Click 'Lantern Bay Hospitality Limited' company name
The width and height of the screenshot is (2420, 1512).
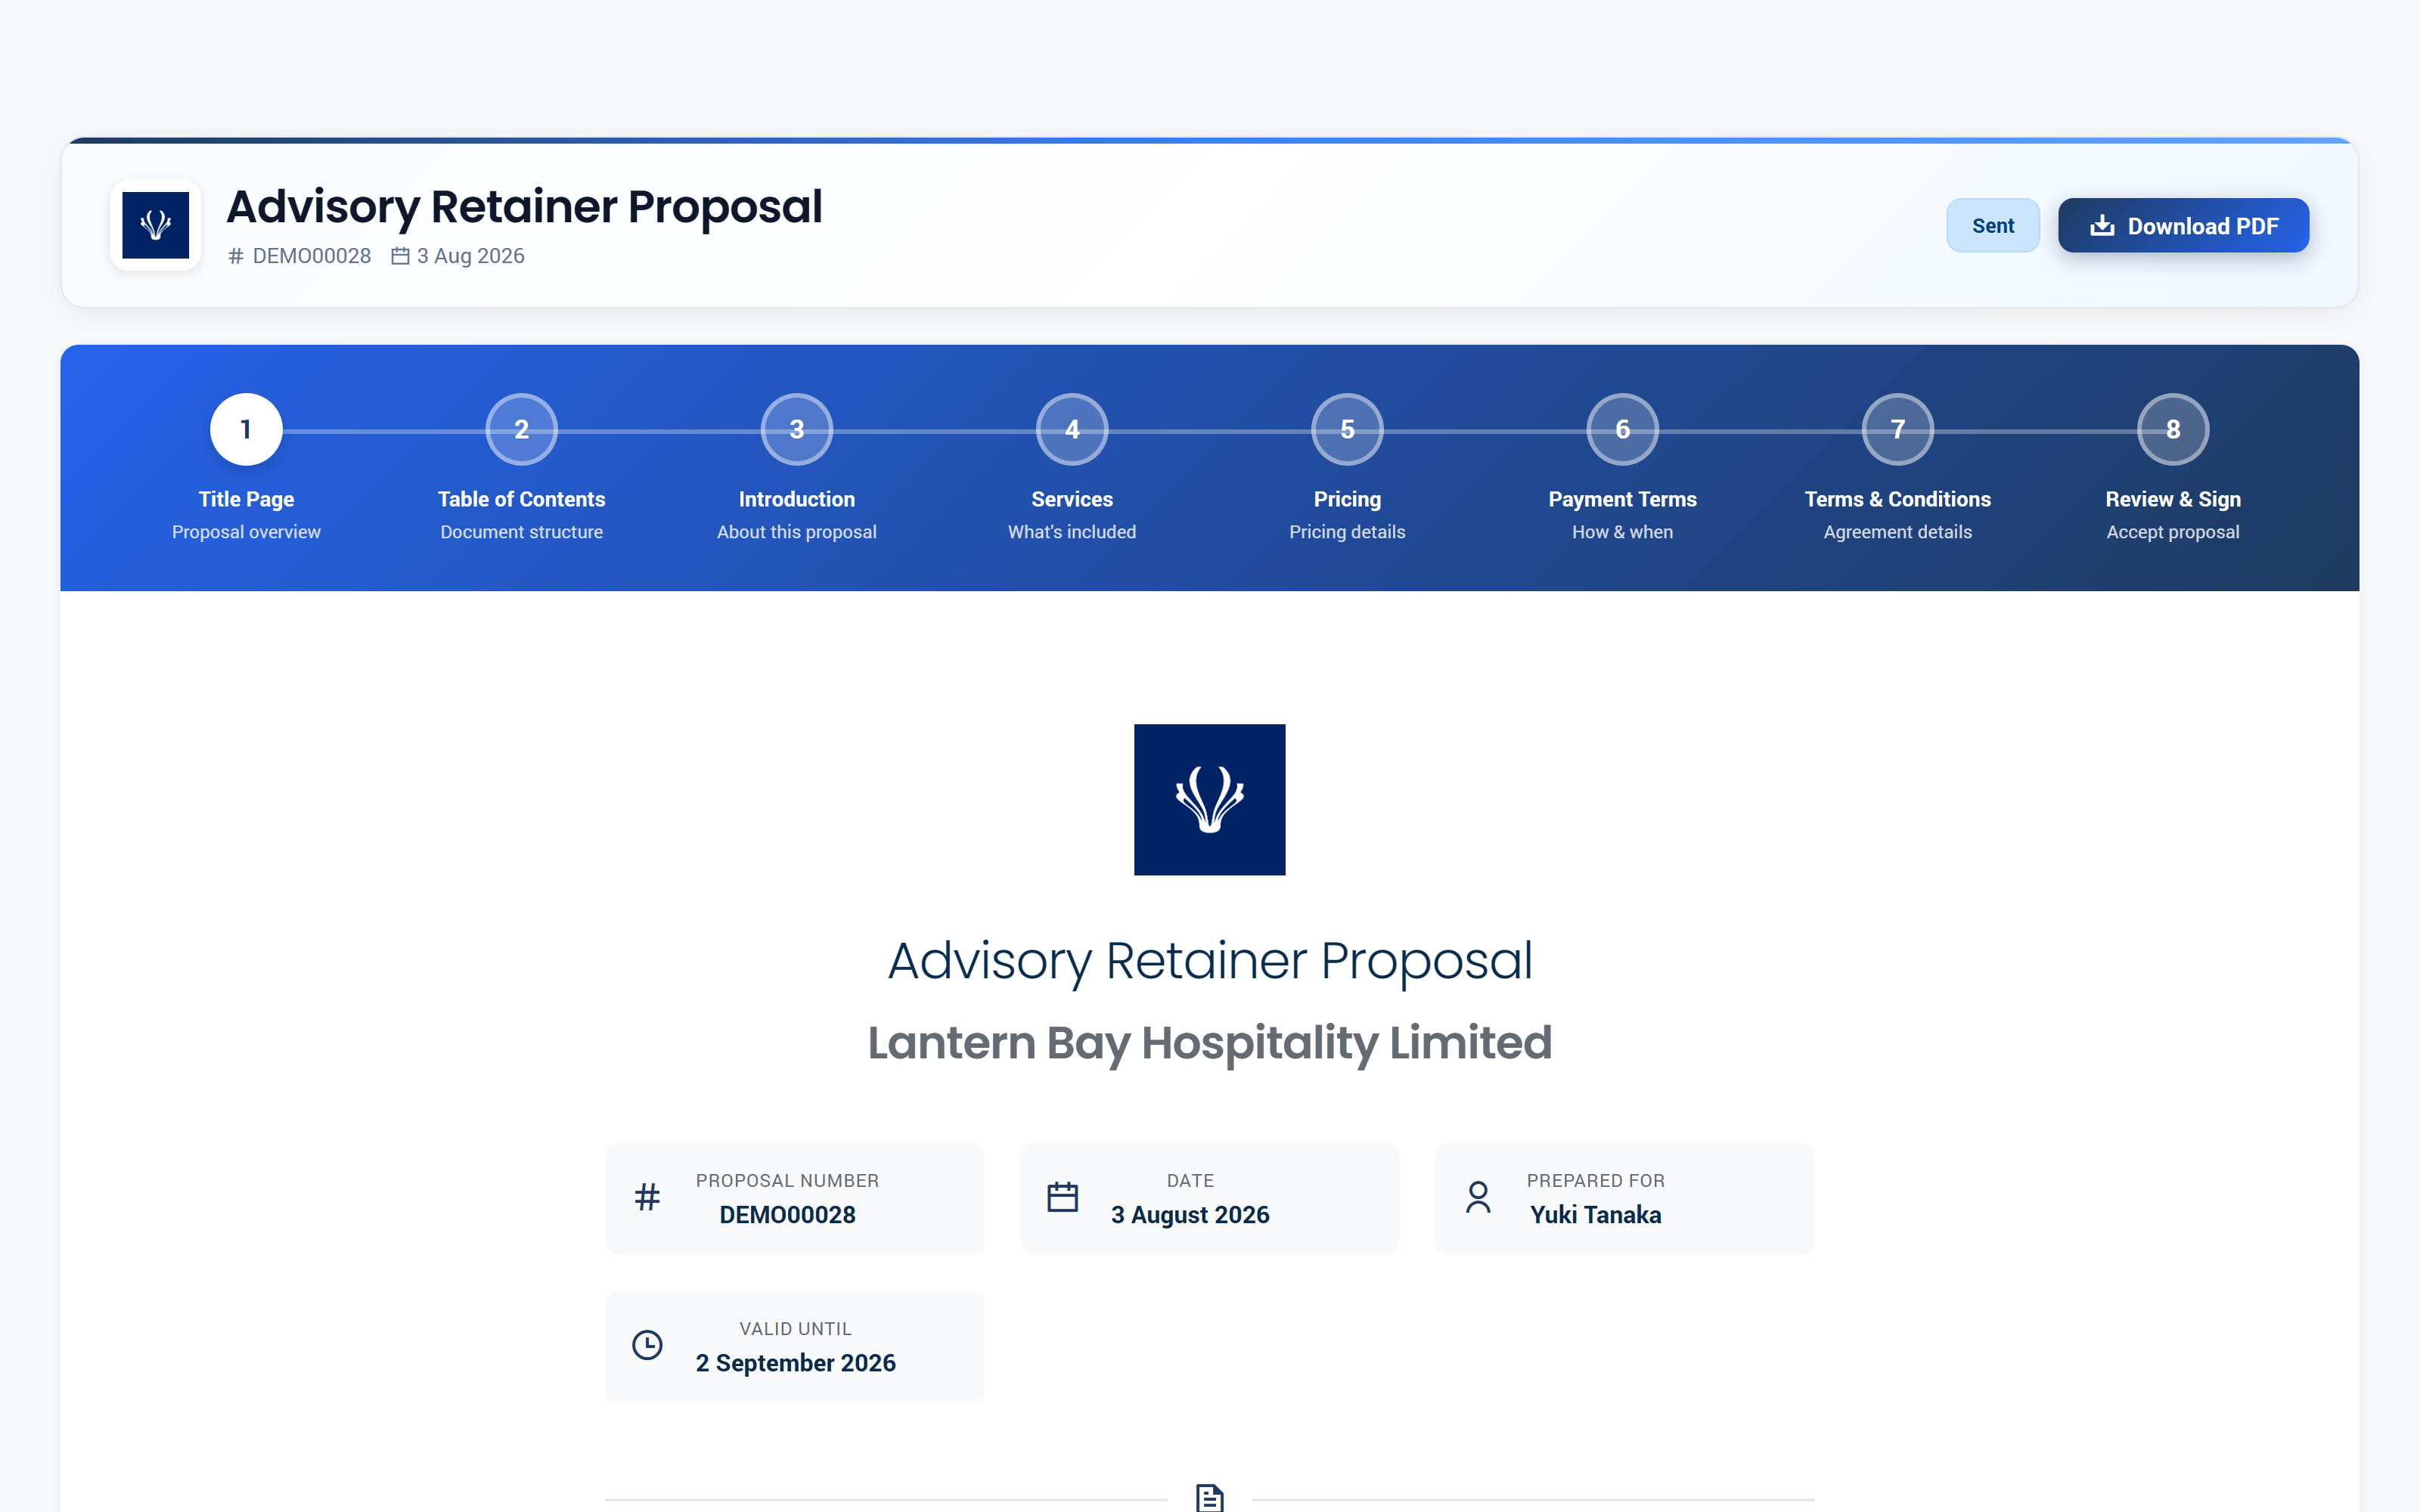pyautogui.click(x=1210, y=1043)
